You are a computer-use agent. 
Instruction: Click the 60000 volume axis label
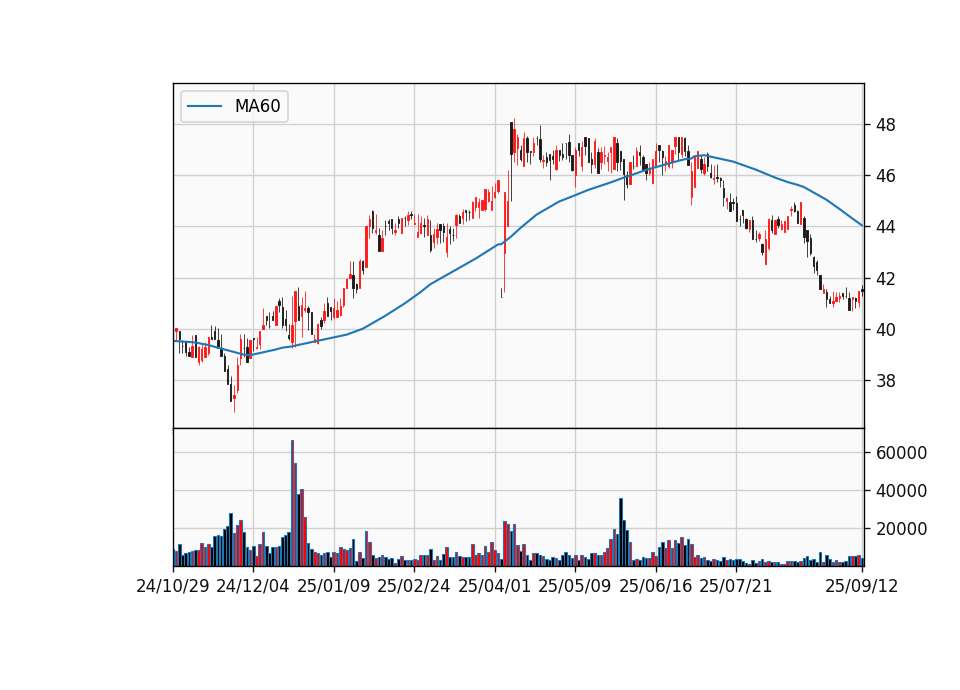coord(902,453)
